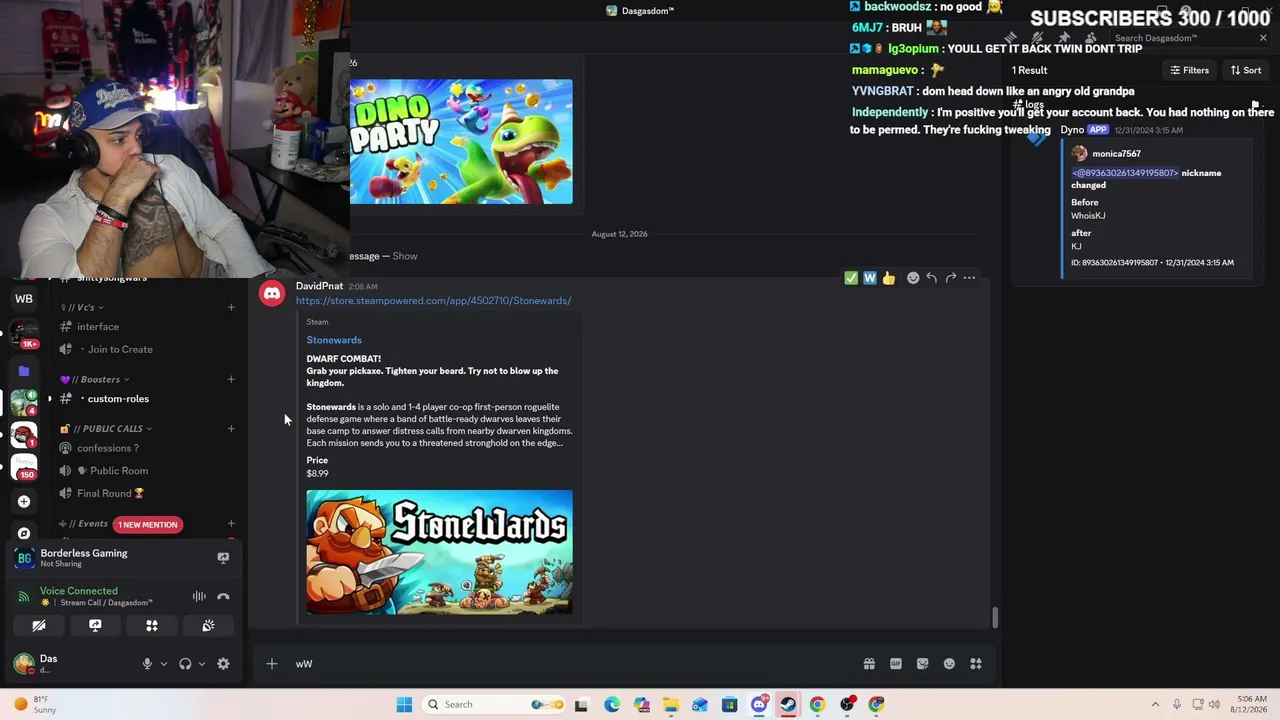Collapse the // PUBLIC CALLS category

tap(105, 429)
